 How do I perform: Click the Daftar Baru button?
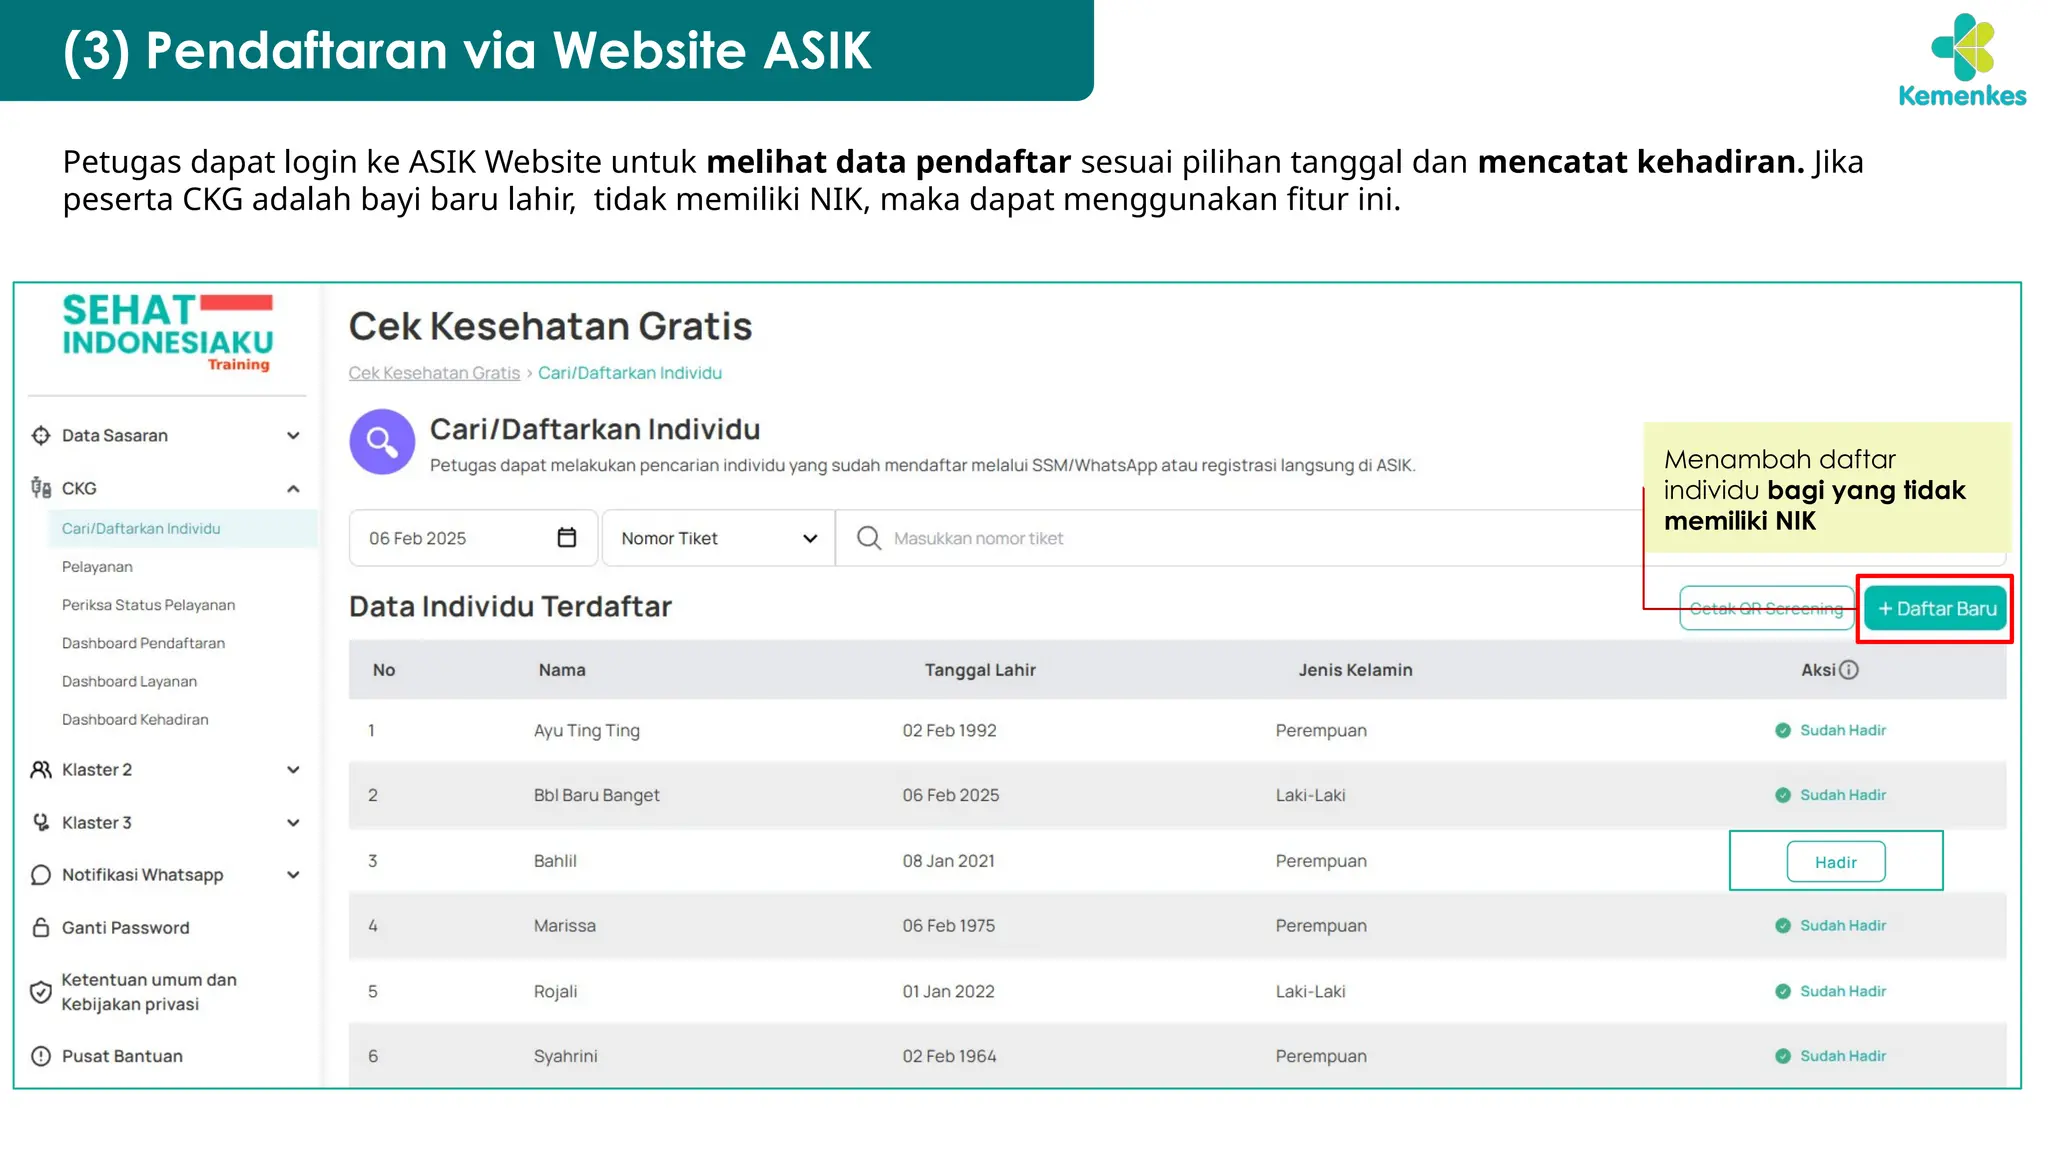[1935, 609]
